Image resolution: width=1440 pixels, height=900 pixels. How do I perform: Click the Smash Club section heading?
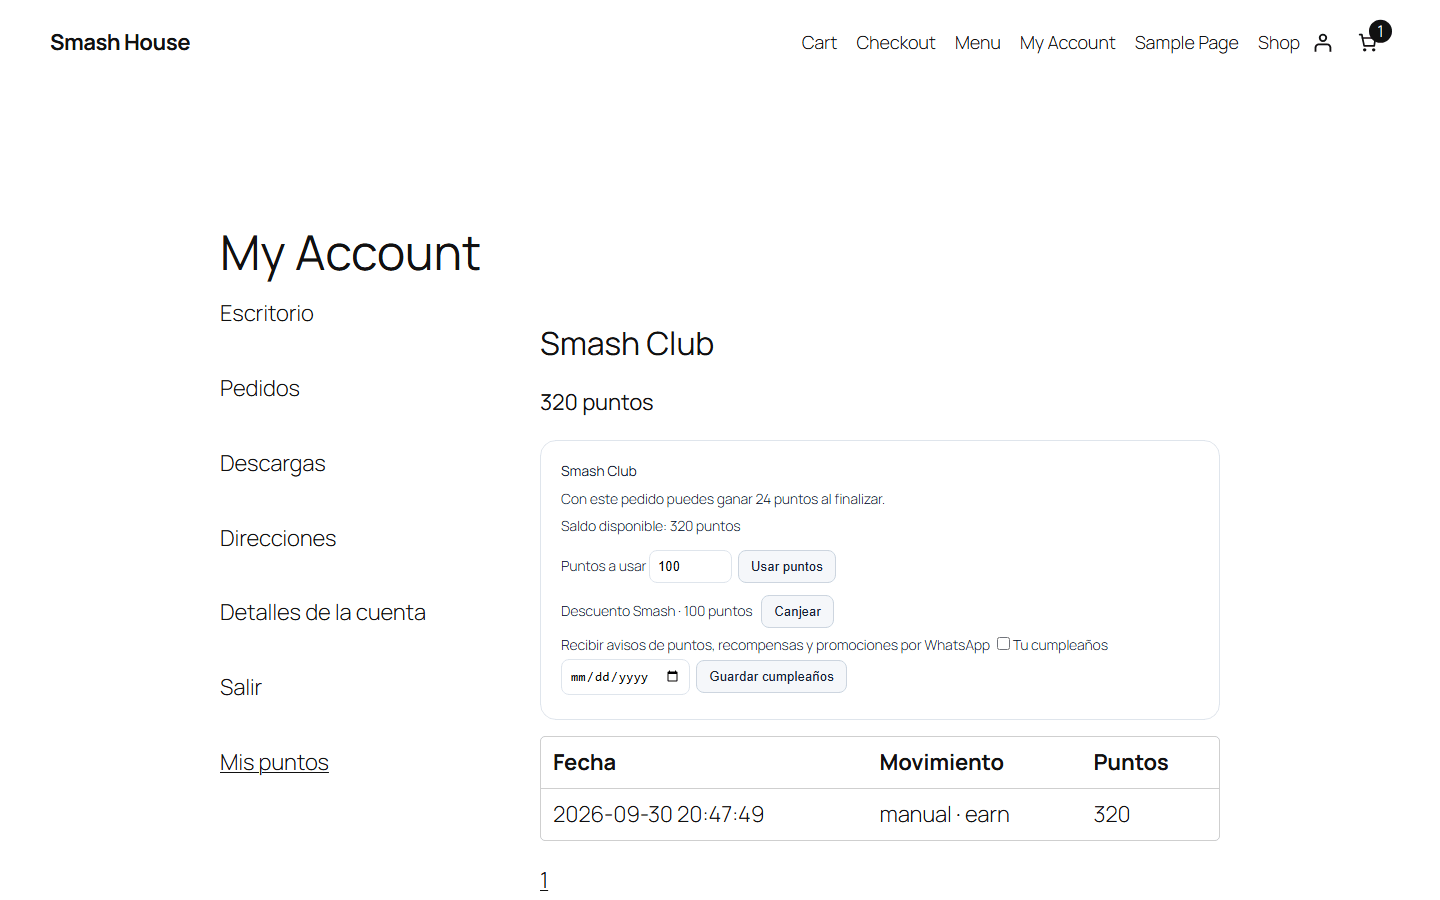[627, 344]
